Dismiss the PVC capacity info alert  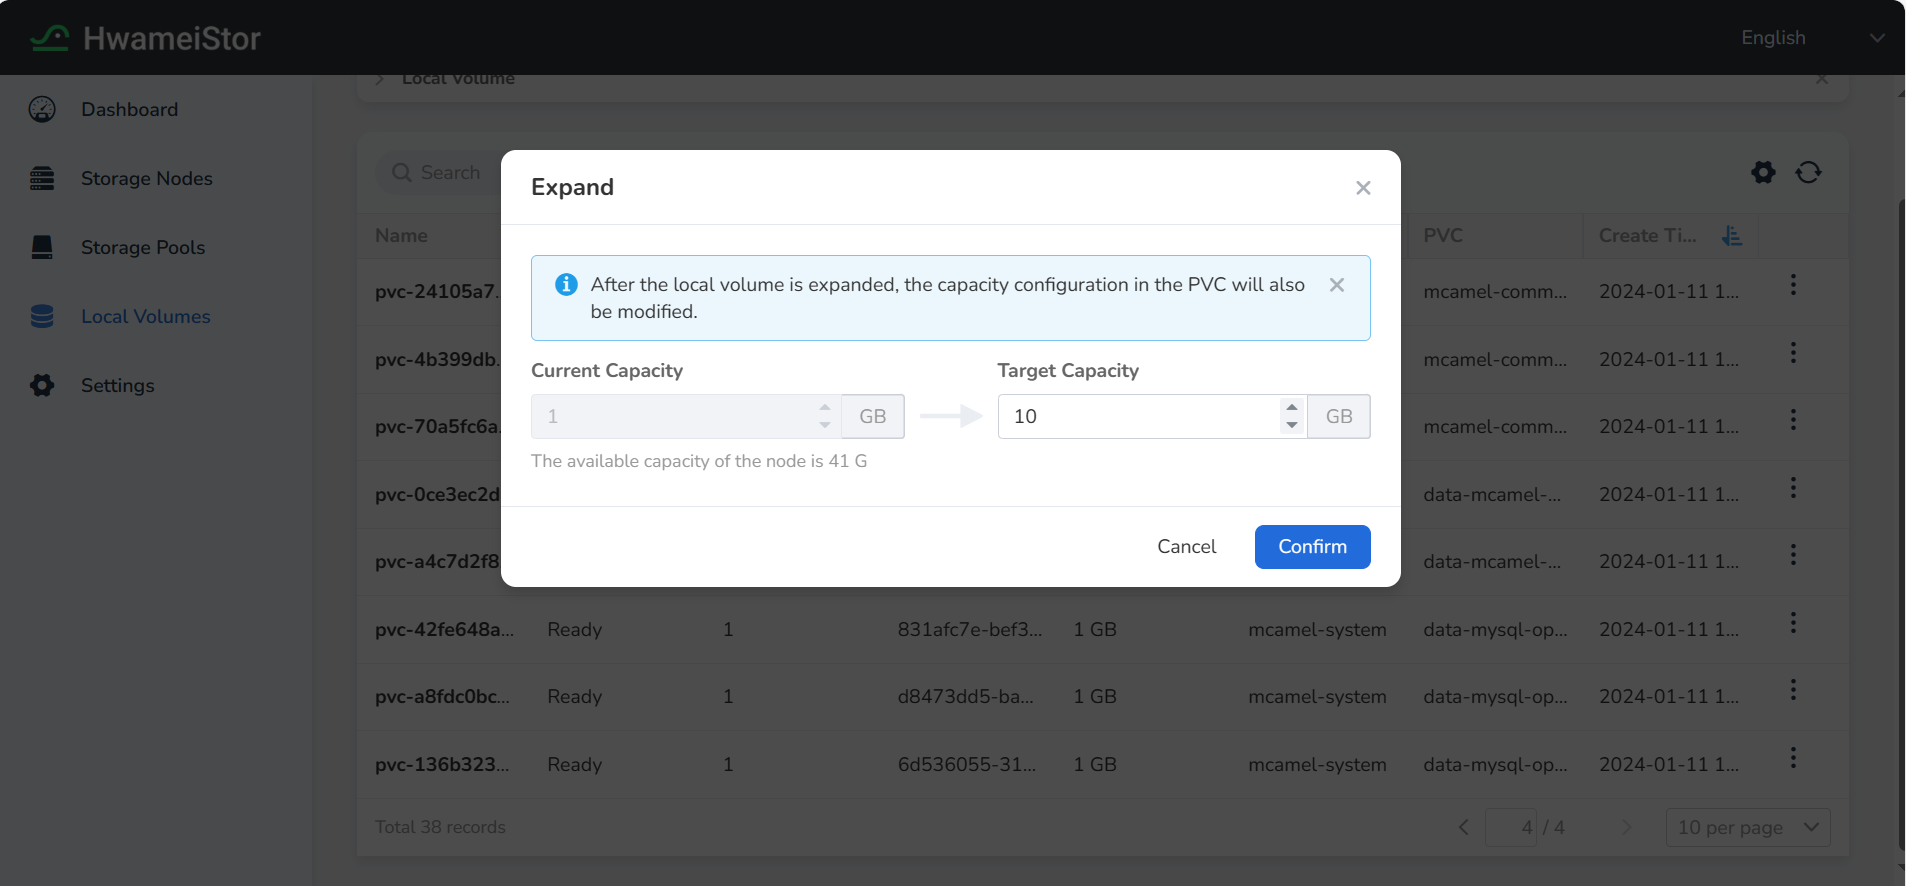coord(1336,285)
